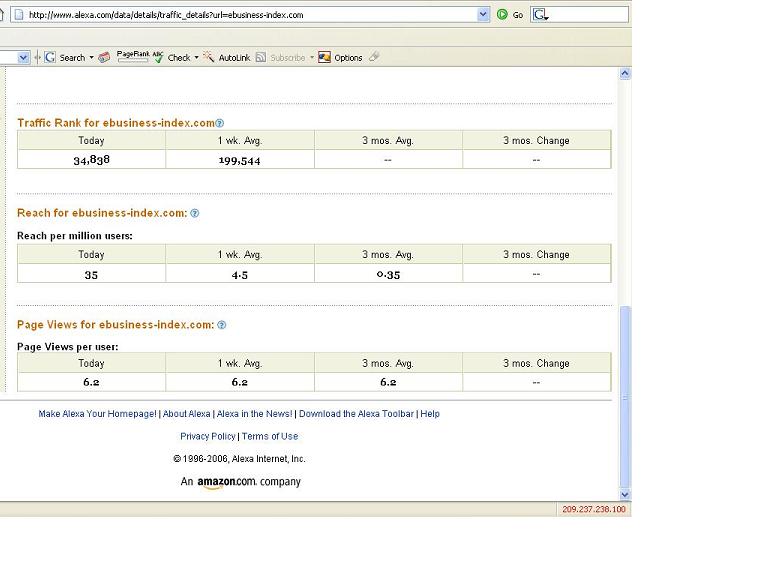Click the Options toolbar label
This screenshot has width=768, height=576.
point(348,58)
